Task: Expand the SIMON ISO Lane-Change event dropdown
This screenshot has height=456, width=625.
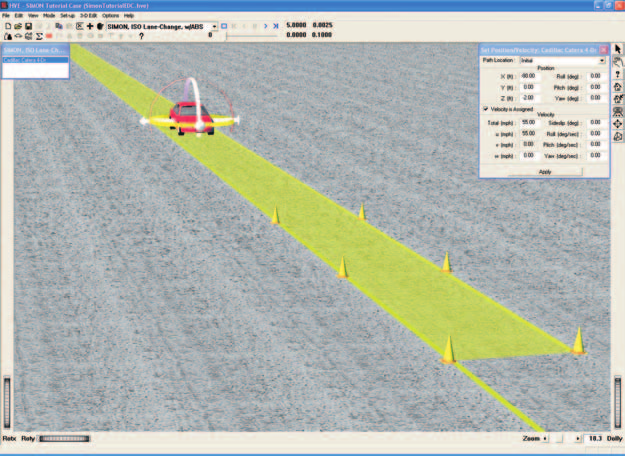Action: pos(214,26)
